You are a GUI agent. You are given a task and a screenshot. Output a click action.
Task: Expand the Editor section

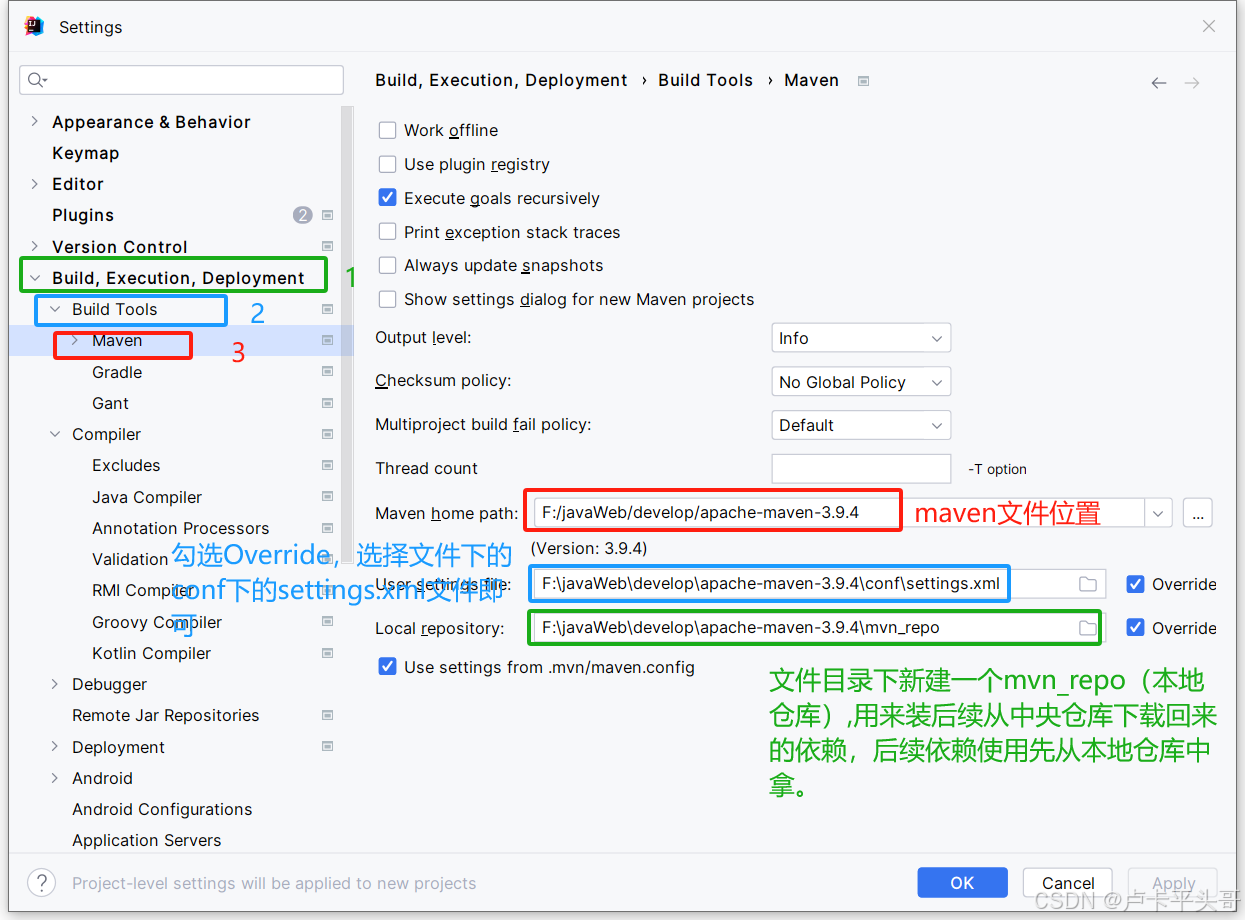[x=35, y=184]
